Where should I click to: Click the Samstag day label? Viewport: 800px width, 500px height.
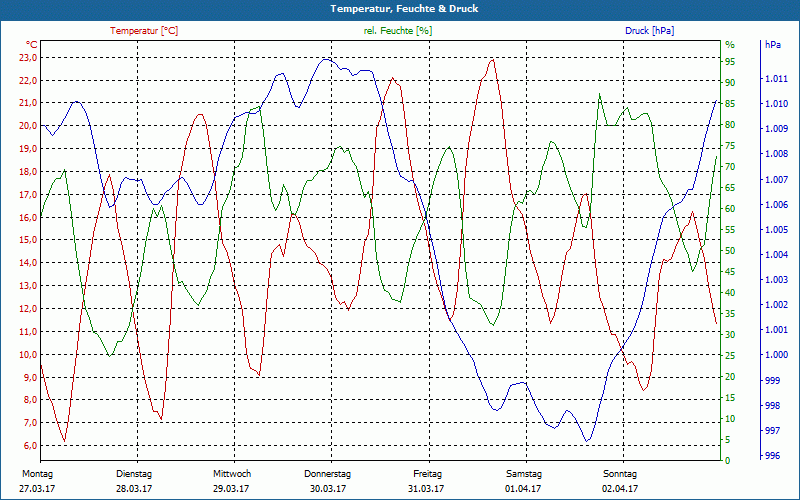pos(524,474)
